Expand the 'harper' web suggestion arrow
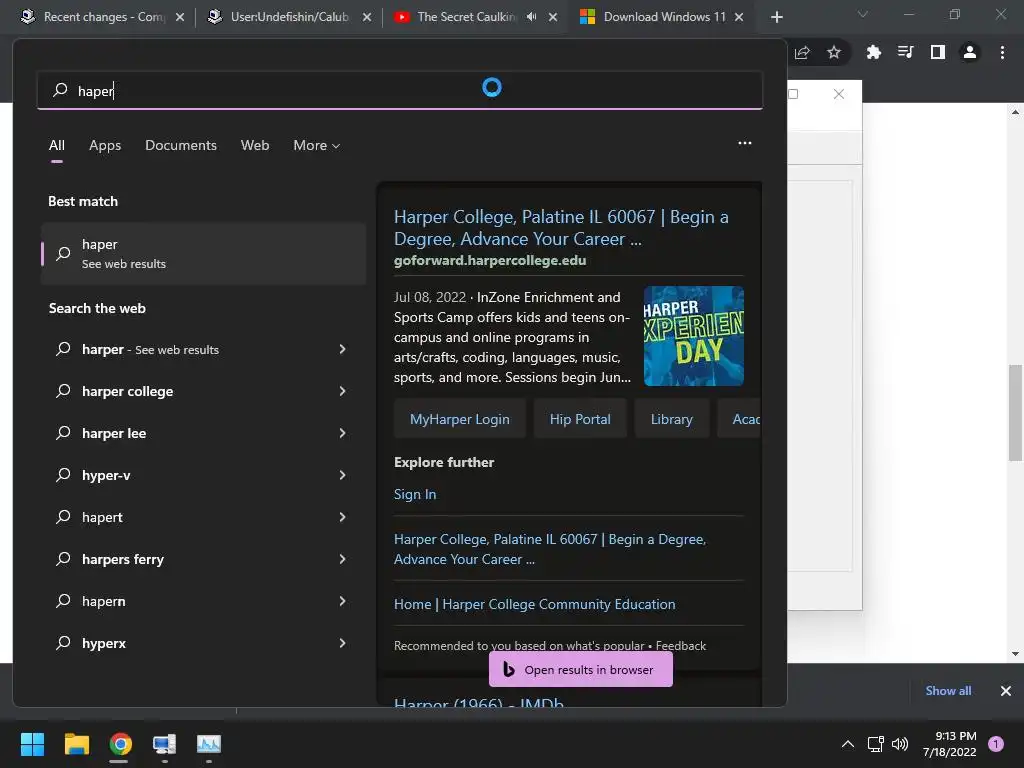Screen dimensions: 1024x768 pyautogui.click(x=342, y=349)
